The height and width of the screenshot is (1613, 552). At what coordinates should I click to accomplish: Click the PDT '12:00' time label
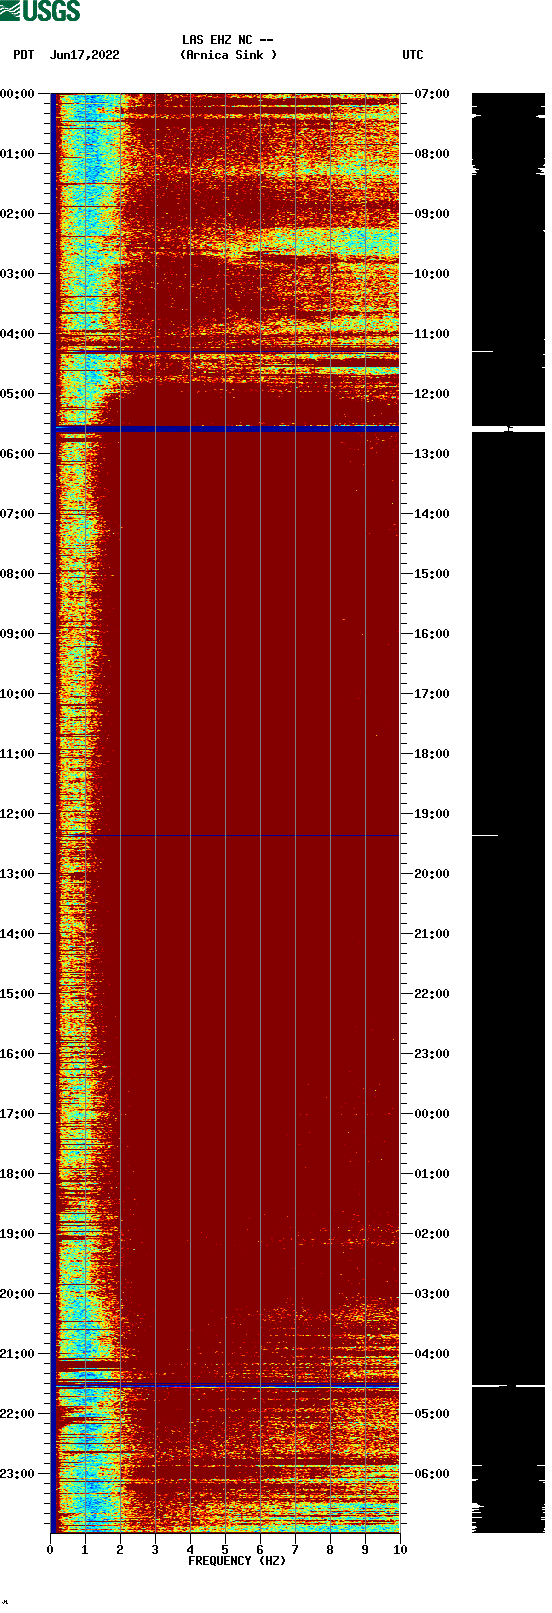tap(18, 814)
